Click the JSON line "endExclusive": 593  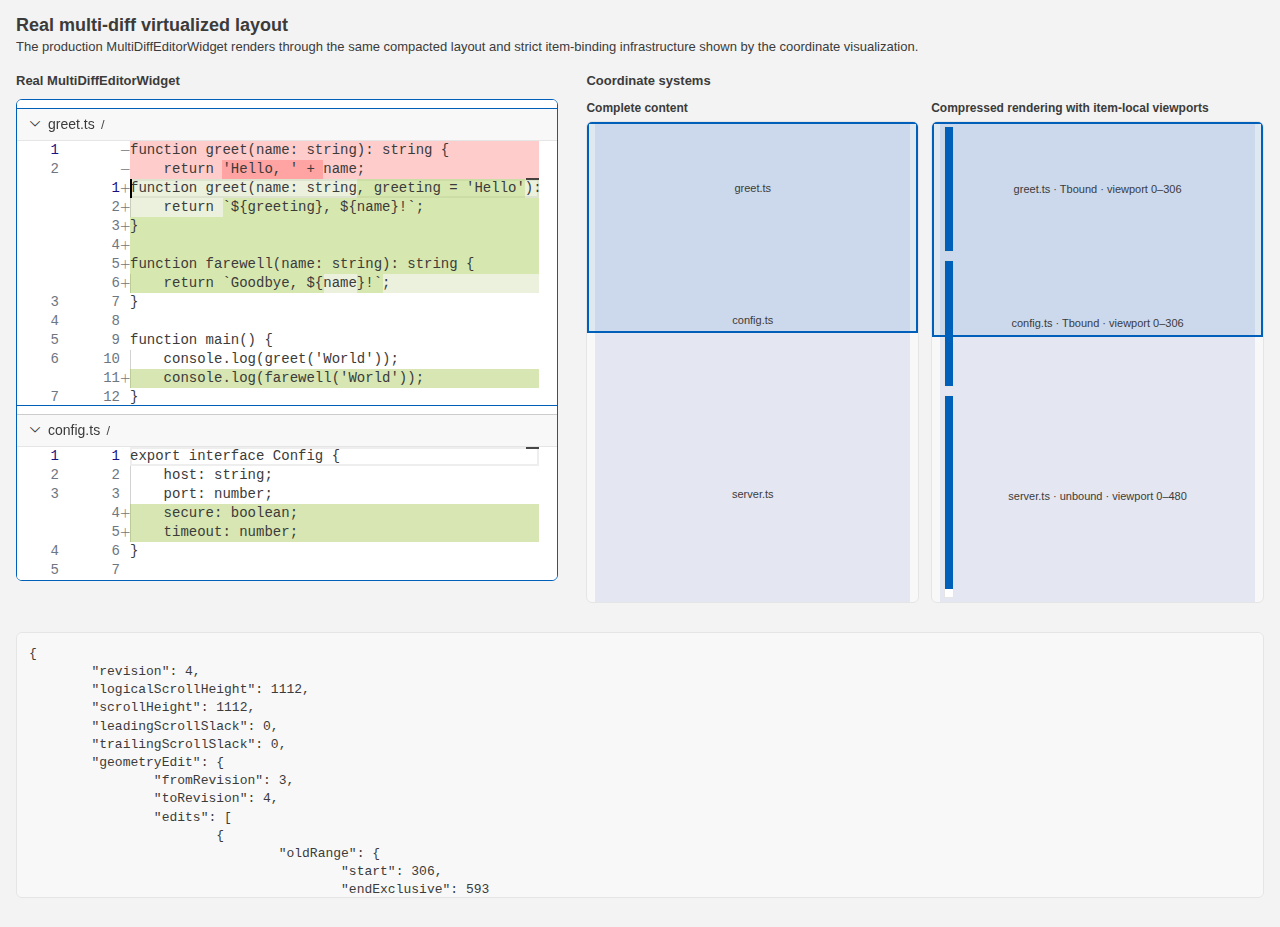pyautogui.click(x=415, y=888)
